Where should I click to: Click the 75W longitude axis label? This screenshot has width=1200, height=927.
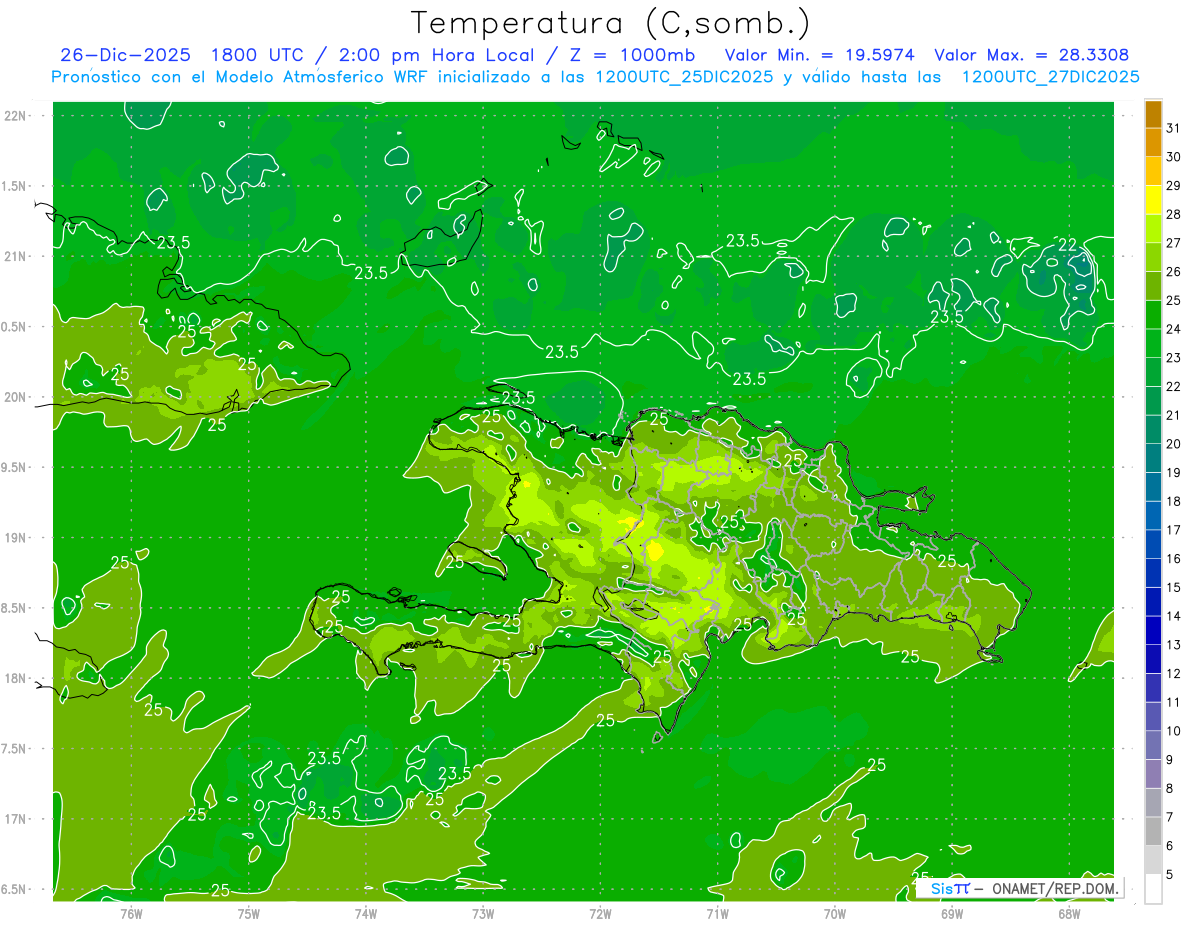pos(249,913)
